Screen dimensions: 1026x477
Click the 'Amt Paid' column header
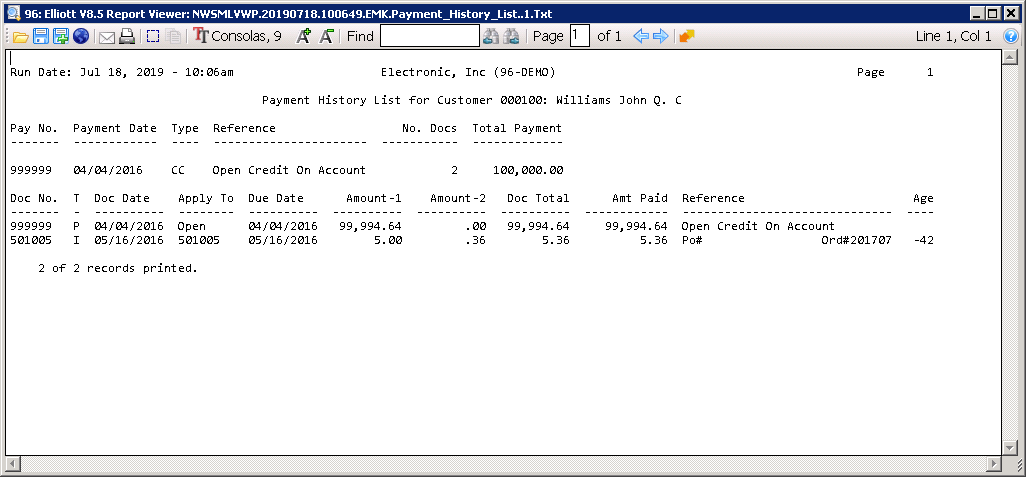click(640, 198)
